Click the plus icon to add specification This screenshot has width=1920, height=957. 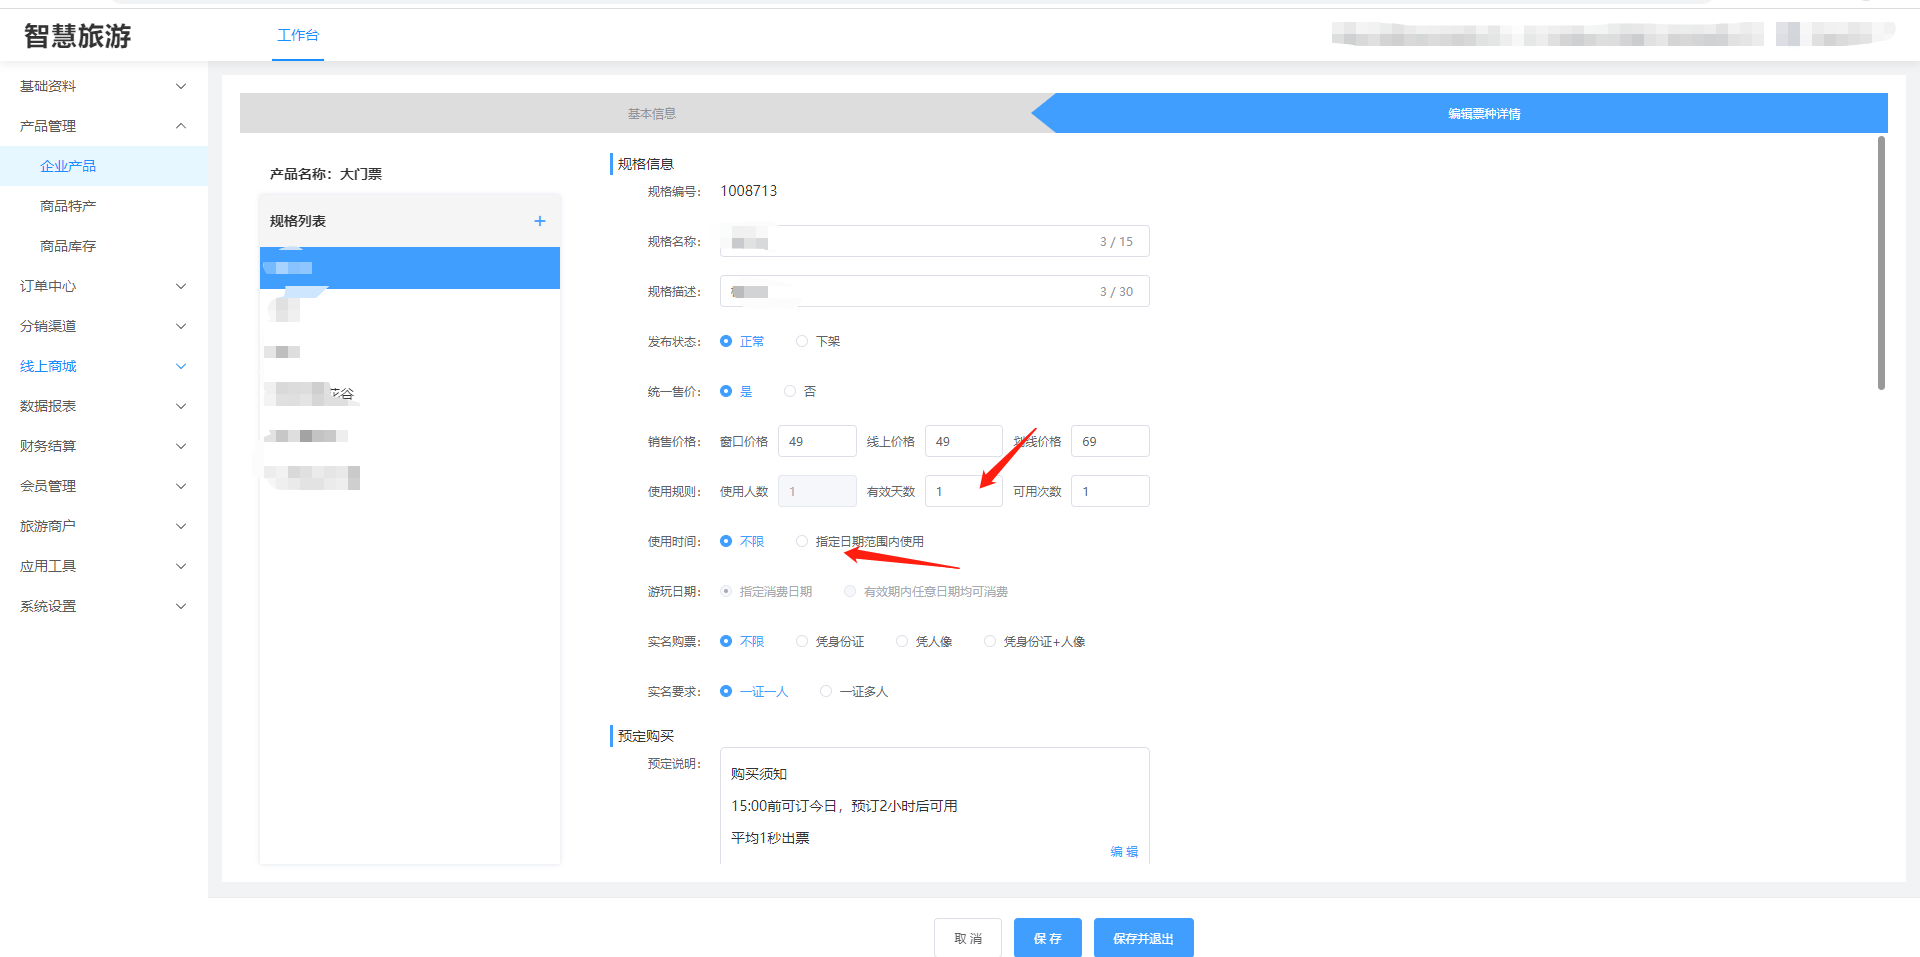click(540, 221)
